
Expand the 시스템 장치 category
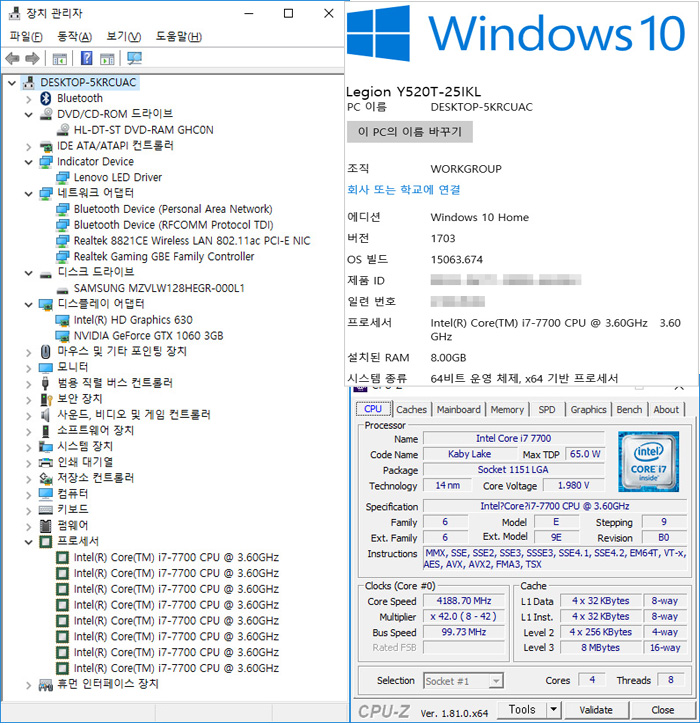tap(29, 447)
